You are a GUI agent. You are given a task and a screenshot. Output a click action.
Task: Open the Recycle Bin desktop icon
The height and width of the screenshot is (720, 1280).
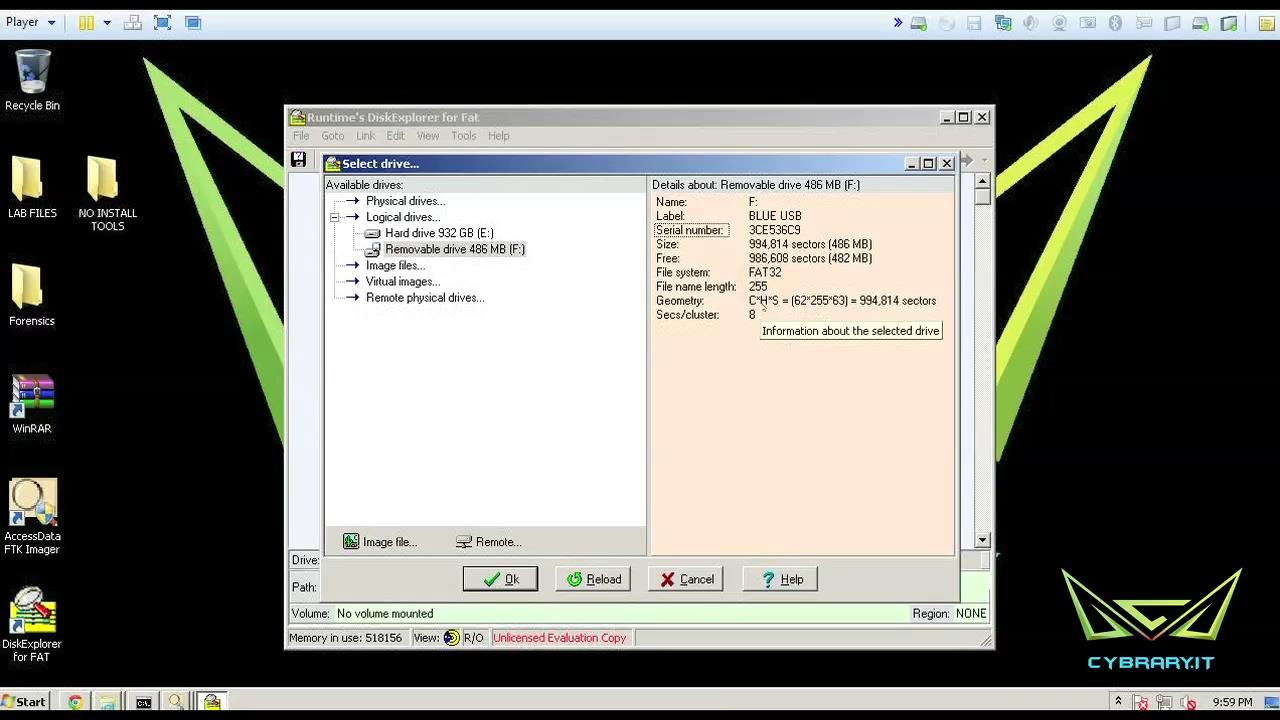(x=32, y=80)
